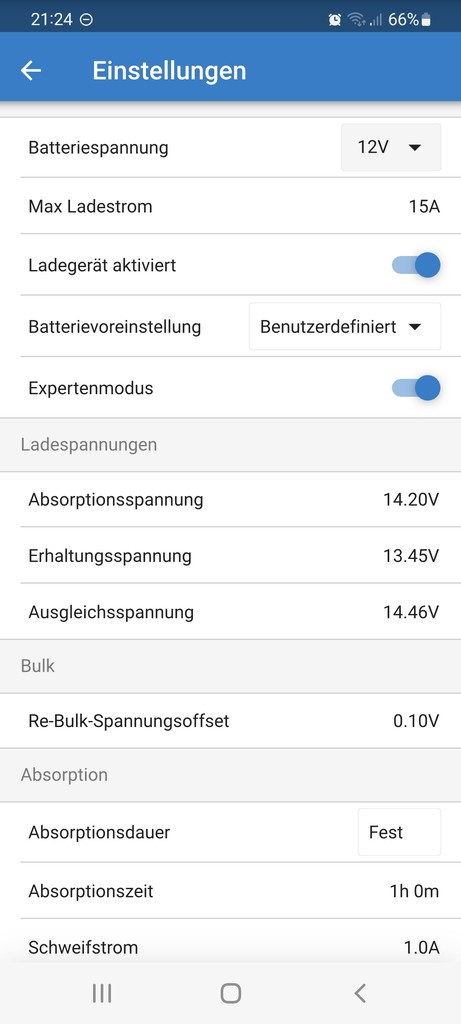The height and width of the screenshot is (1024, 461).
Task: Open the Batteriespannung 12V dropdown
Action: [x=391, y=148]
